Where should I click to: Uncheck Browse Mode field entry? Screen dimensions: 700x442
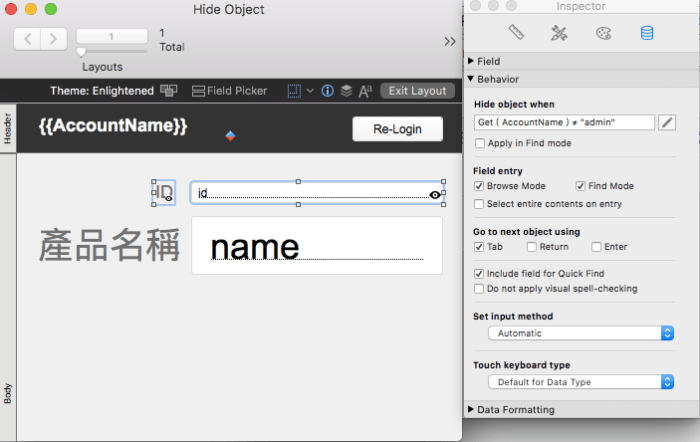[x=480, y=186]
